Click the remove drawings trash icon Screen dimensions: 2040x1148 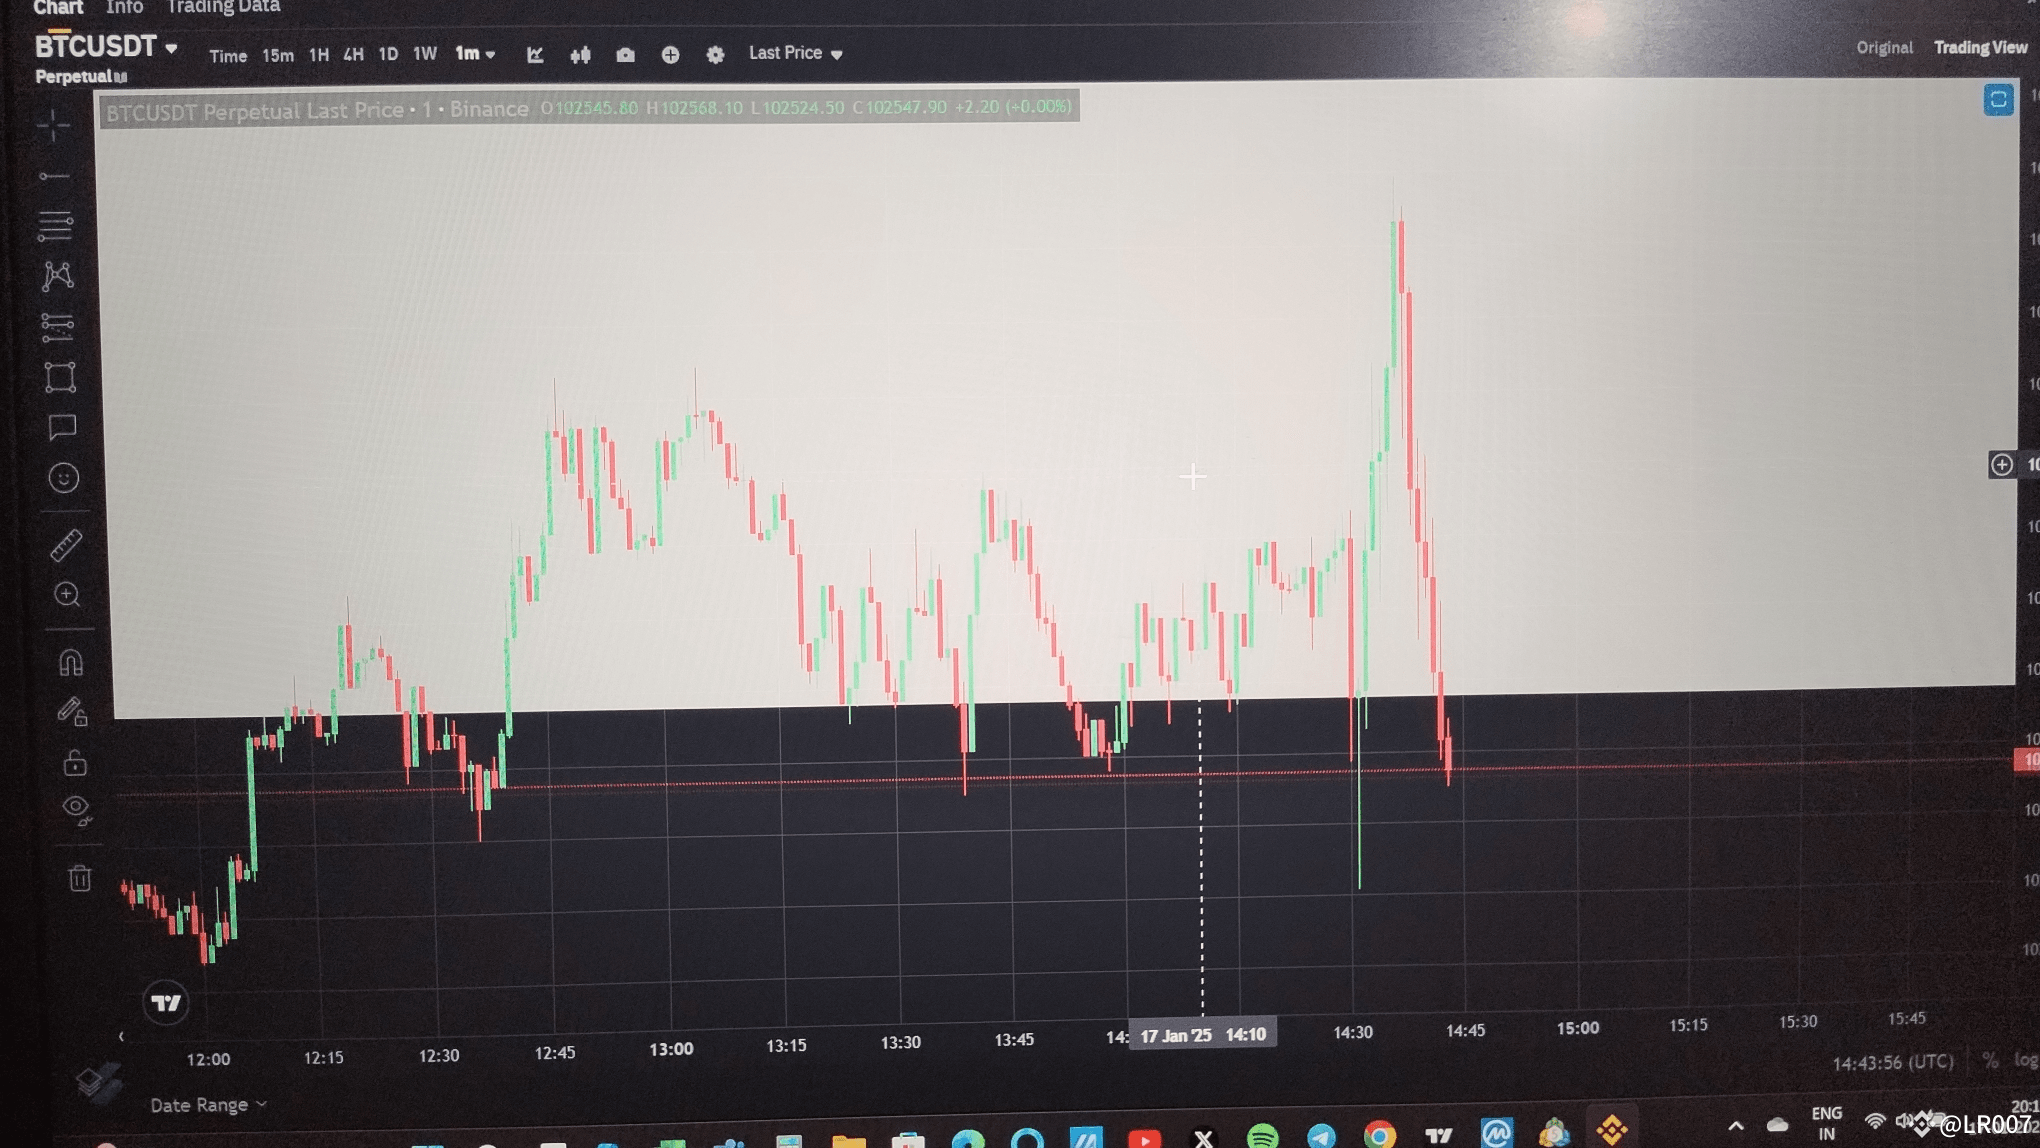click(80, 878)
